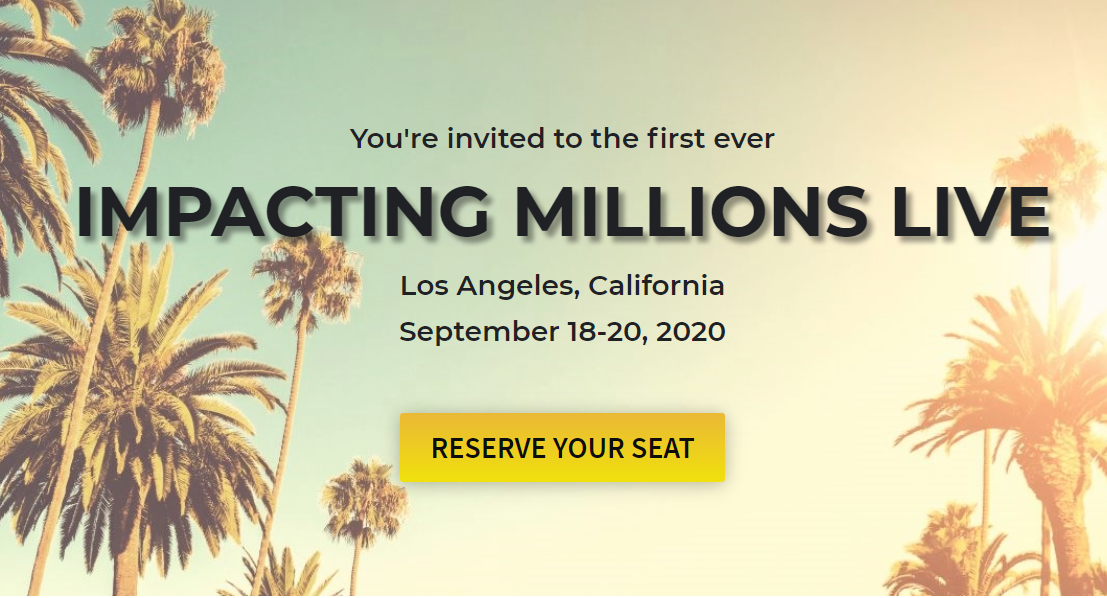The height and width of the screenshot is (598, 1107).
Task: Click the word California
Action: [x=657, y=285]
